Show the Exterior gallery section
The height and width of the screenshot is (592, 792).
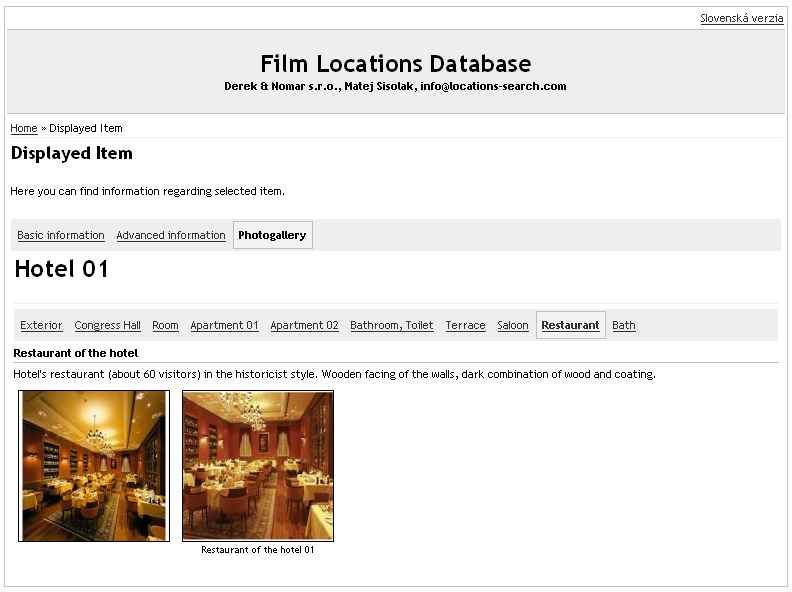click(x=41, y=325)
